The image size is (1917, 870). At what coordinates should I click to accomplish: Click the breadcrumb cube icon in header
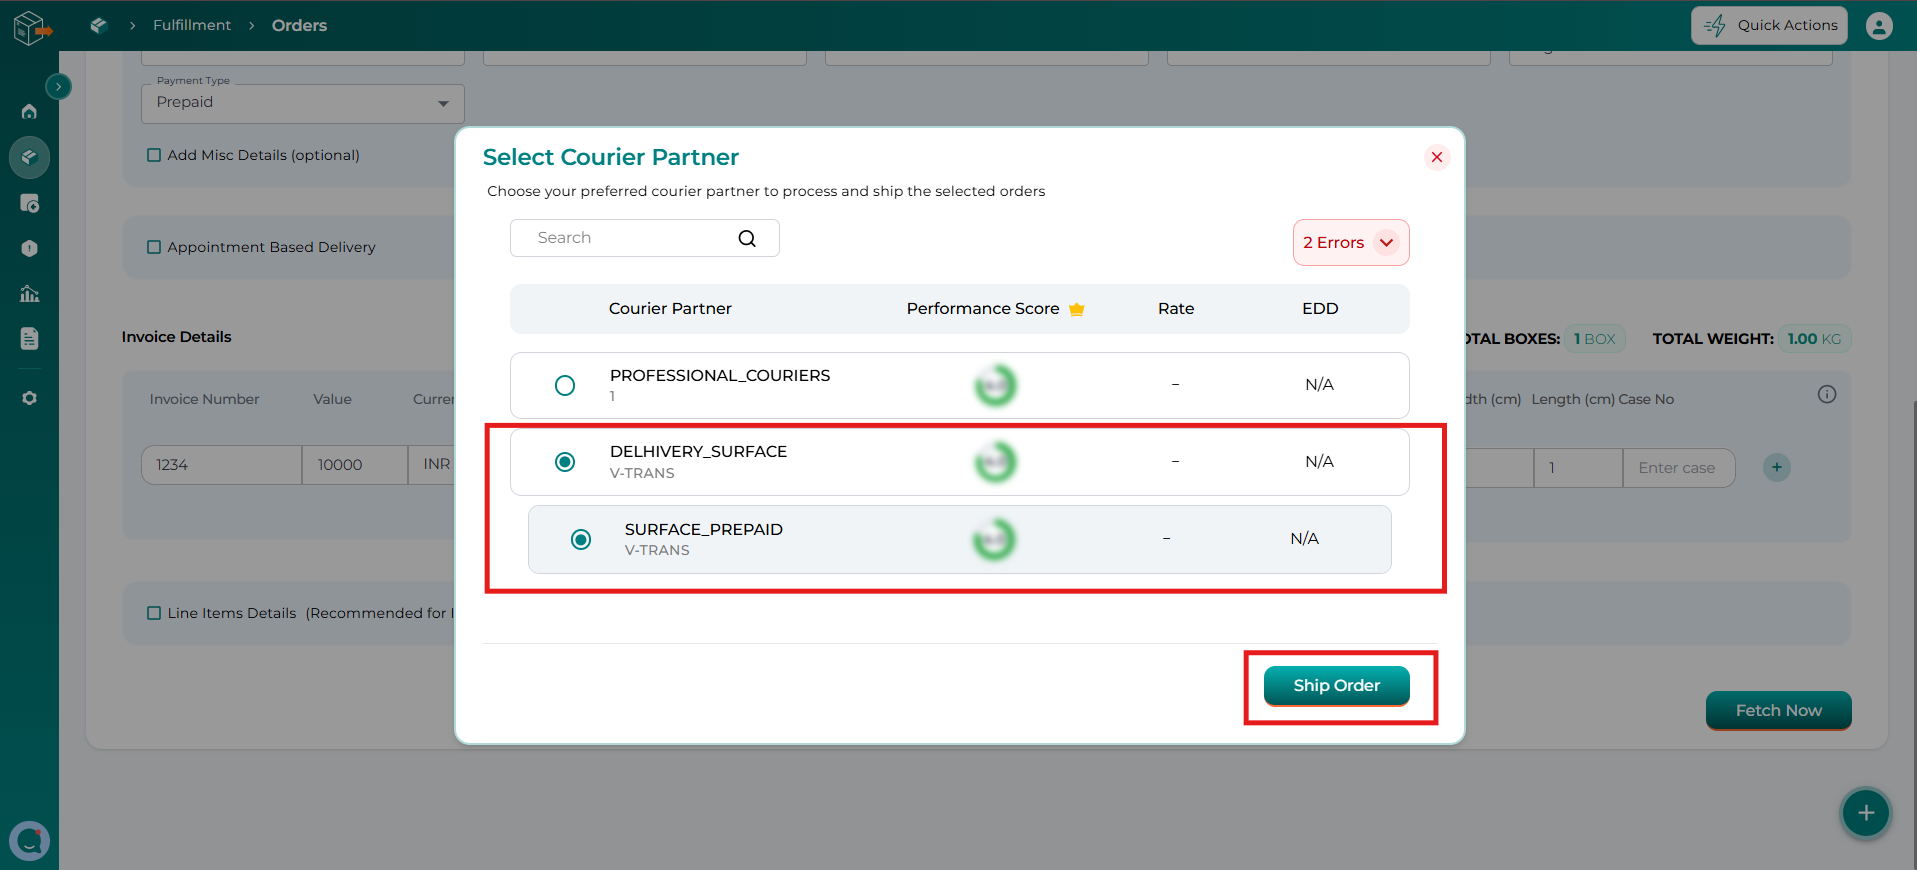click(x=98, y=25)
